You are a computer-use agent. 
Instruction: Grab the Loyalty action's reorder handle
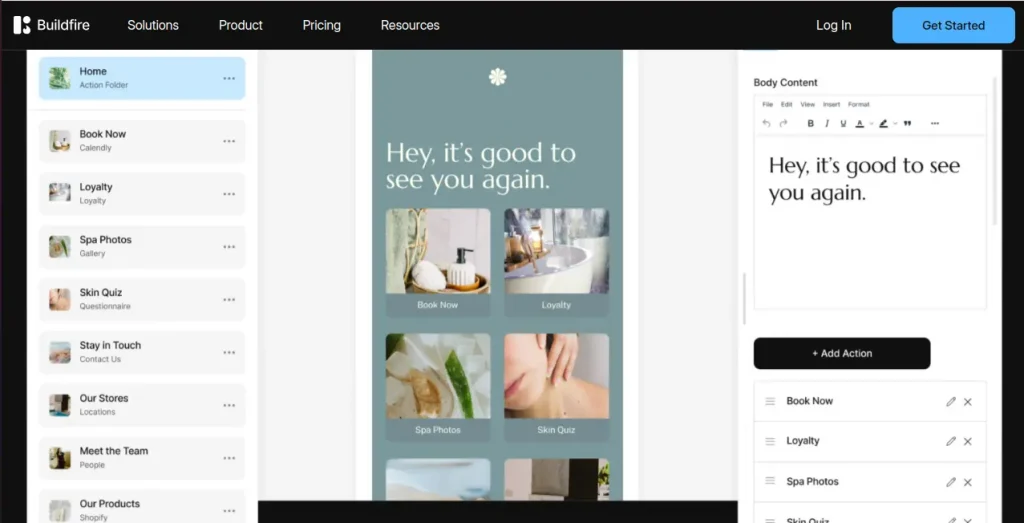[x=770, y=441]
